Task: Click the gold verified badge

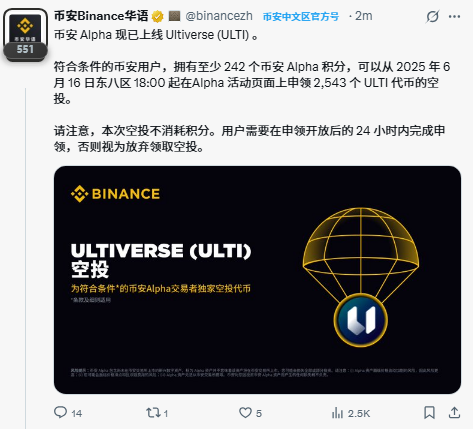Action: [157, 16]
